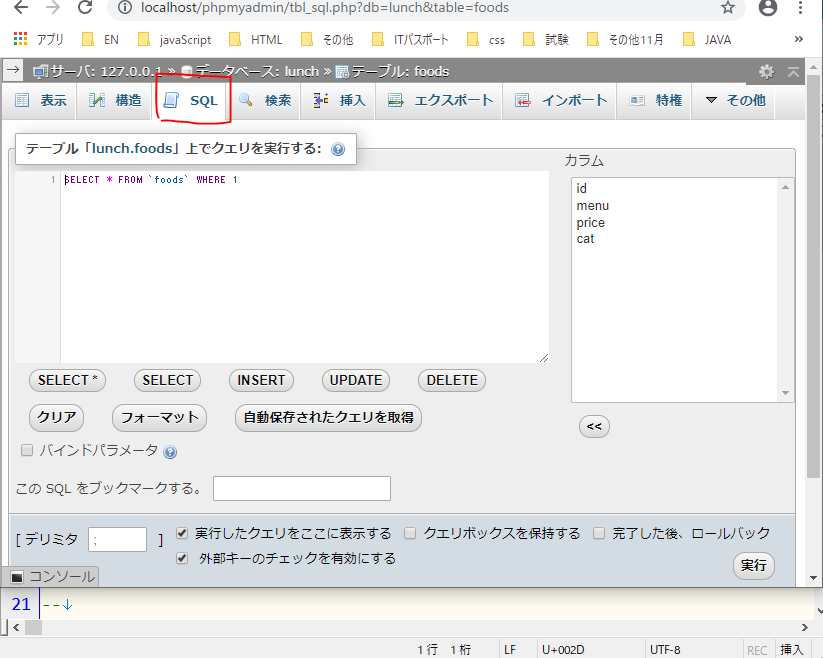Open the help icon beside query heading
This screenshot has width=823, height=658.
[338, 150]
